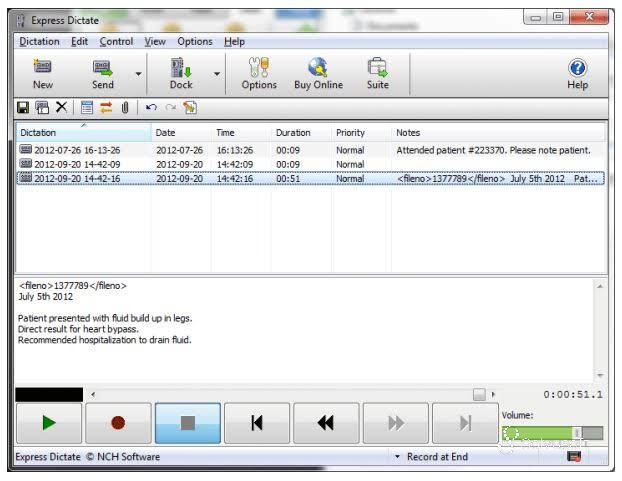
Task: Open the Suite toolbar button
Action: [377, 74]
